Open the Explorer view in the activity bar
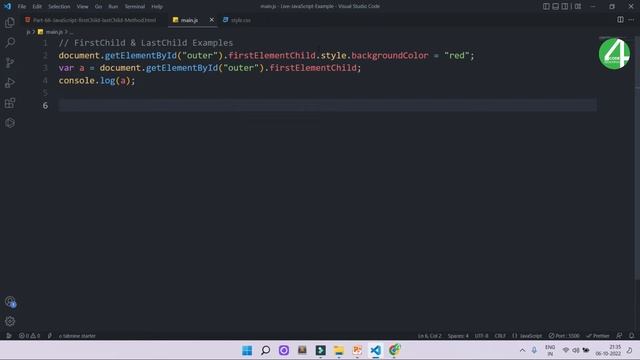 (x=10, y=22)
